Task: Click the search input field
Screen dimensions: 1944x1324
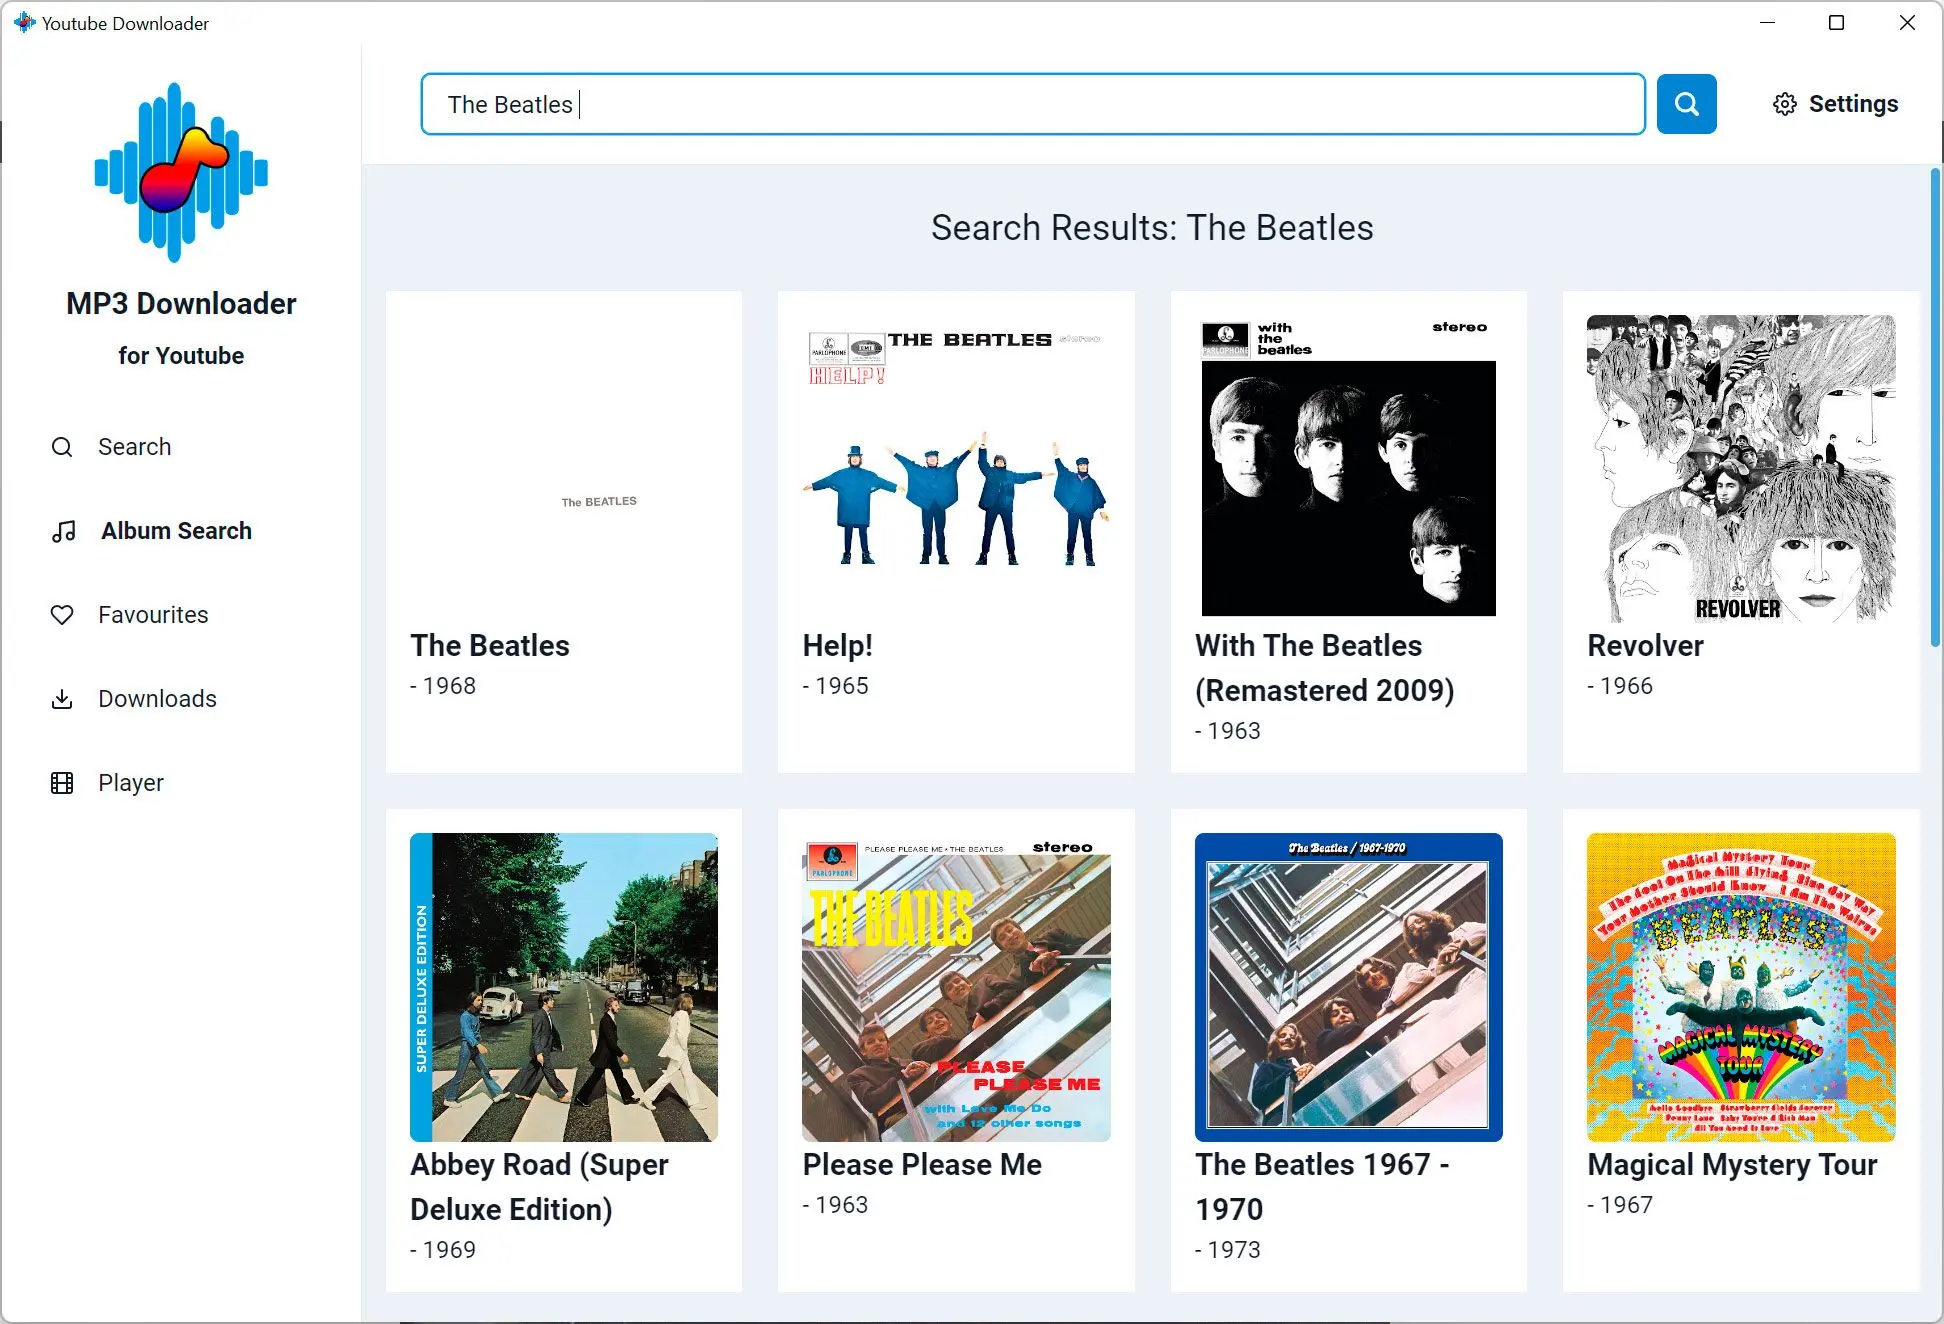Action: 1030,103
